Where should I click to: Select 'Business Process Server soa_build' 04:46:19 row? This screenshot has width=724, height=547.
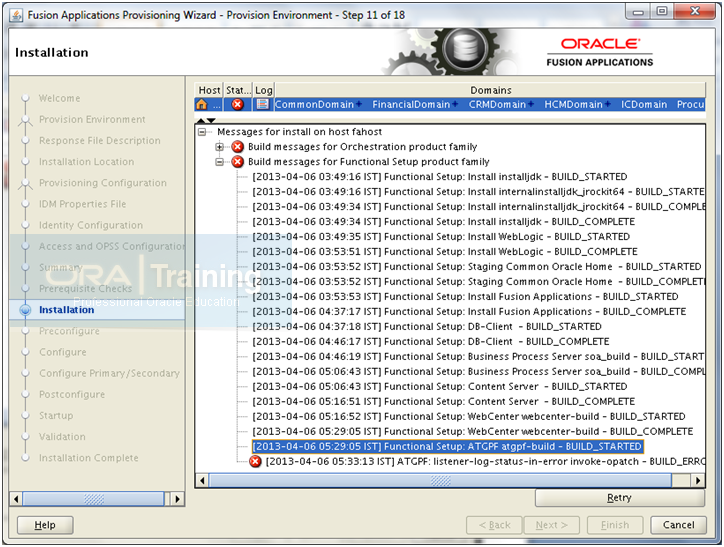pyautogui.click(x=478, y=357)
